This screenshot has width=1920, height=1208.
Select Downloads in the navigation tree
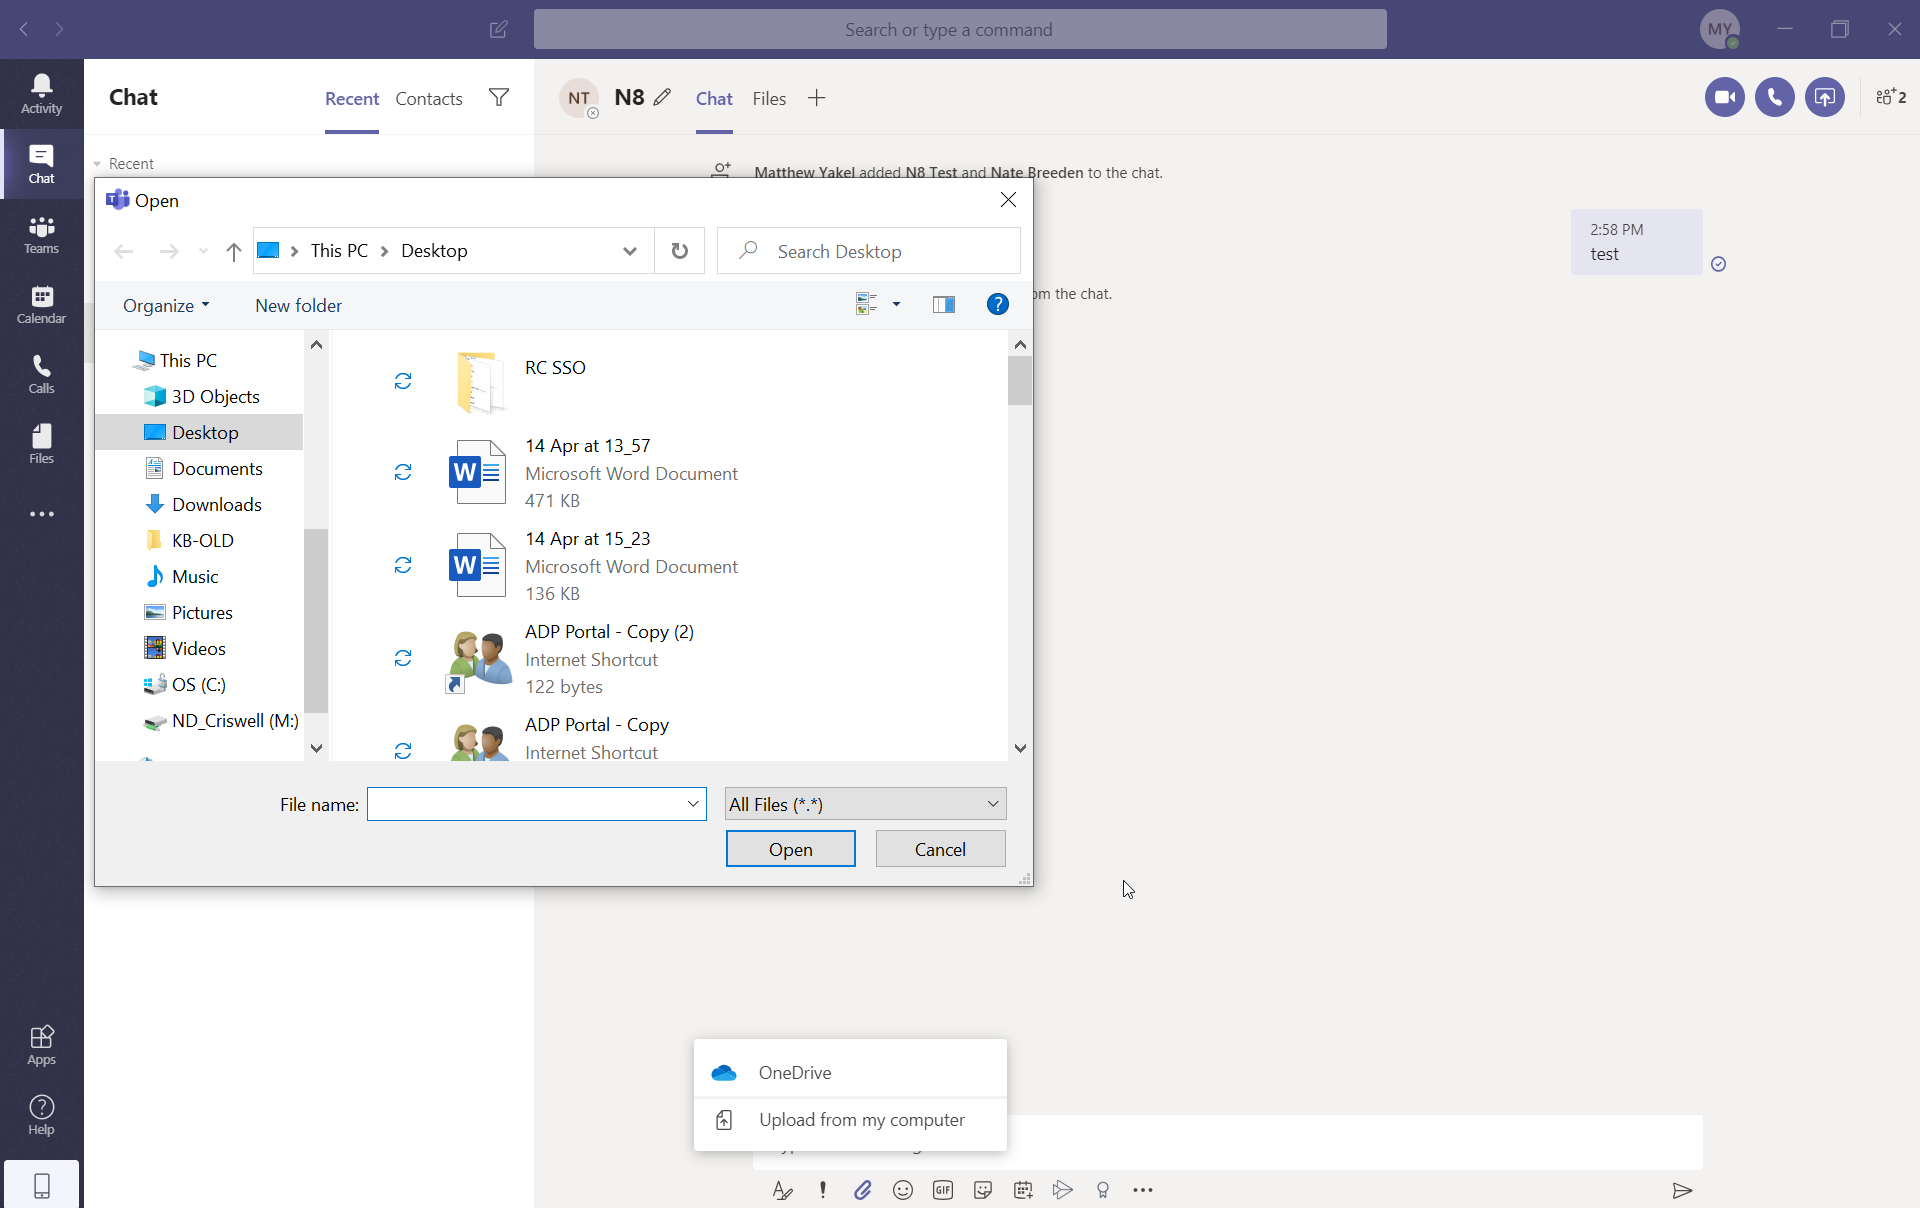(x=216, y=505)
